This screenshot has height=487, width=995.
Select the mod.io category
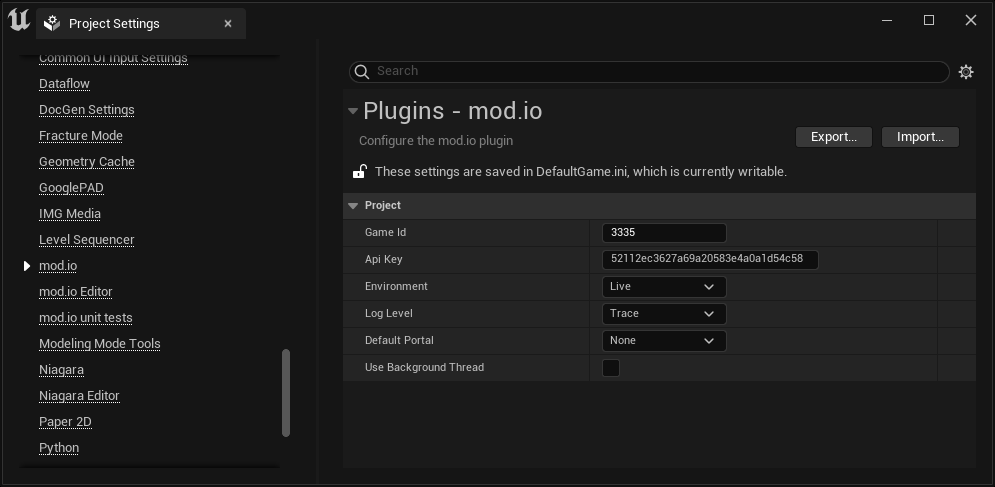coord(58,266)
